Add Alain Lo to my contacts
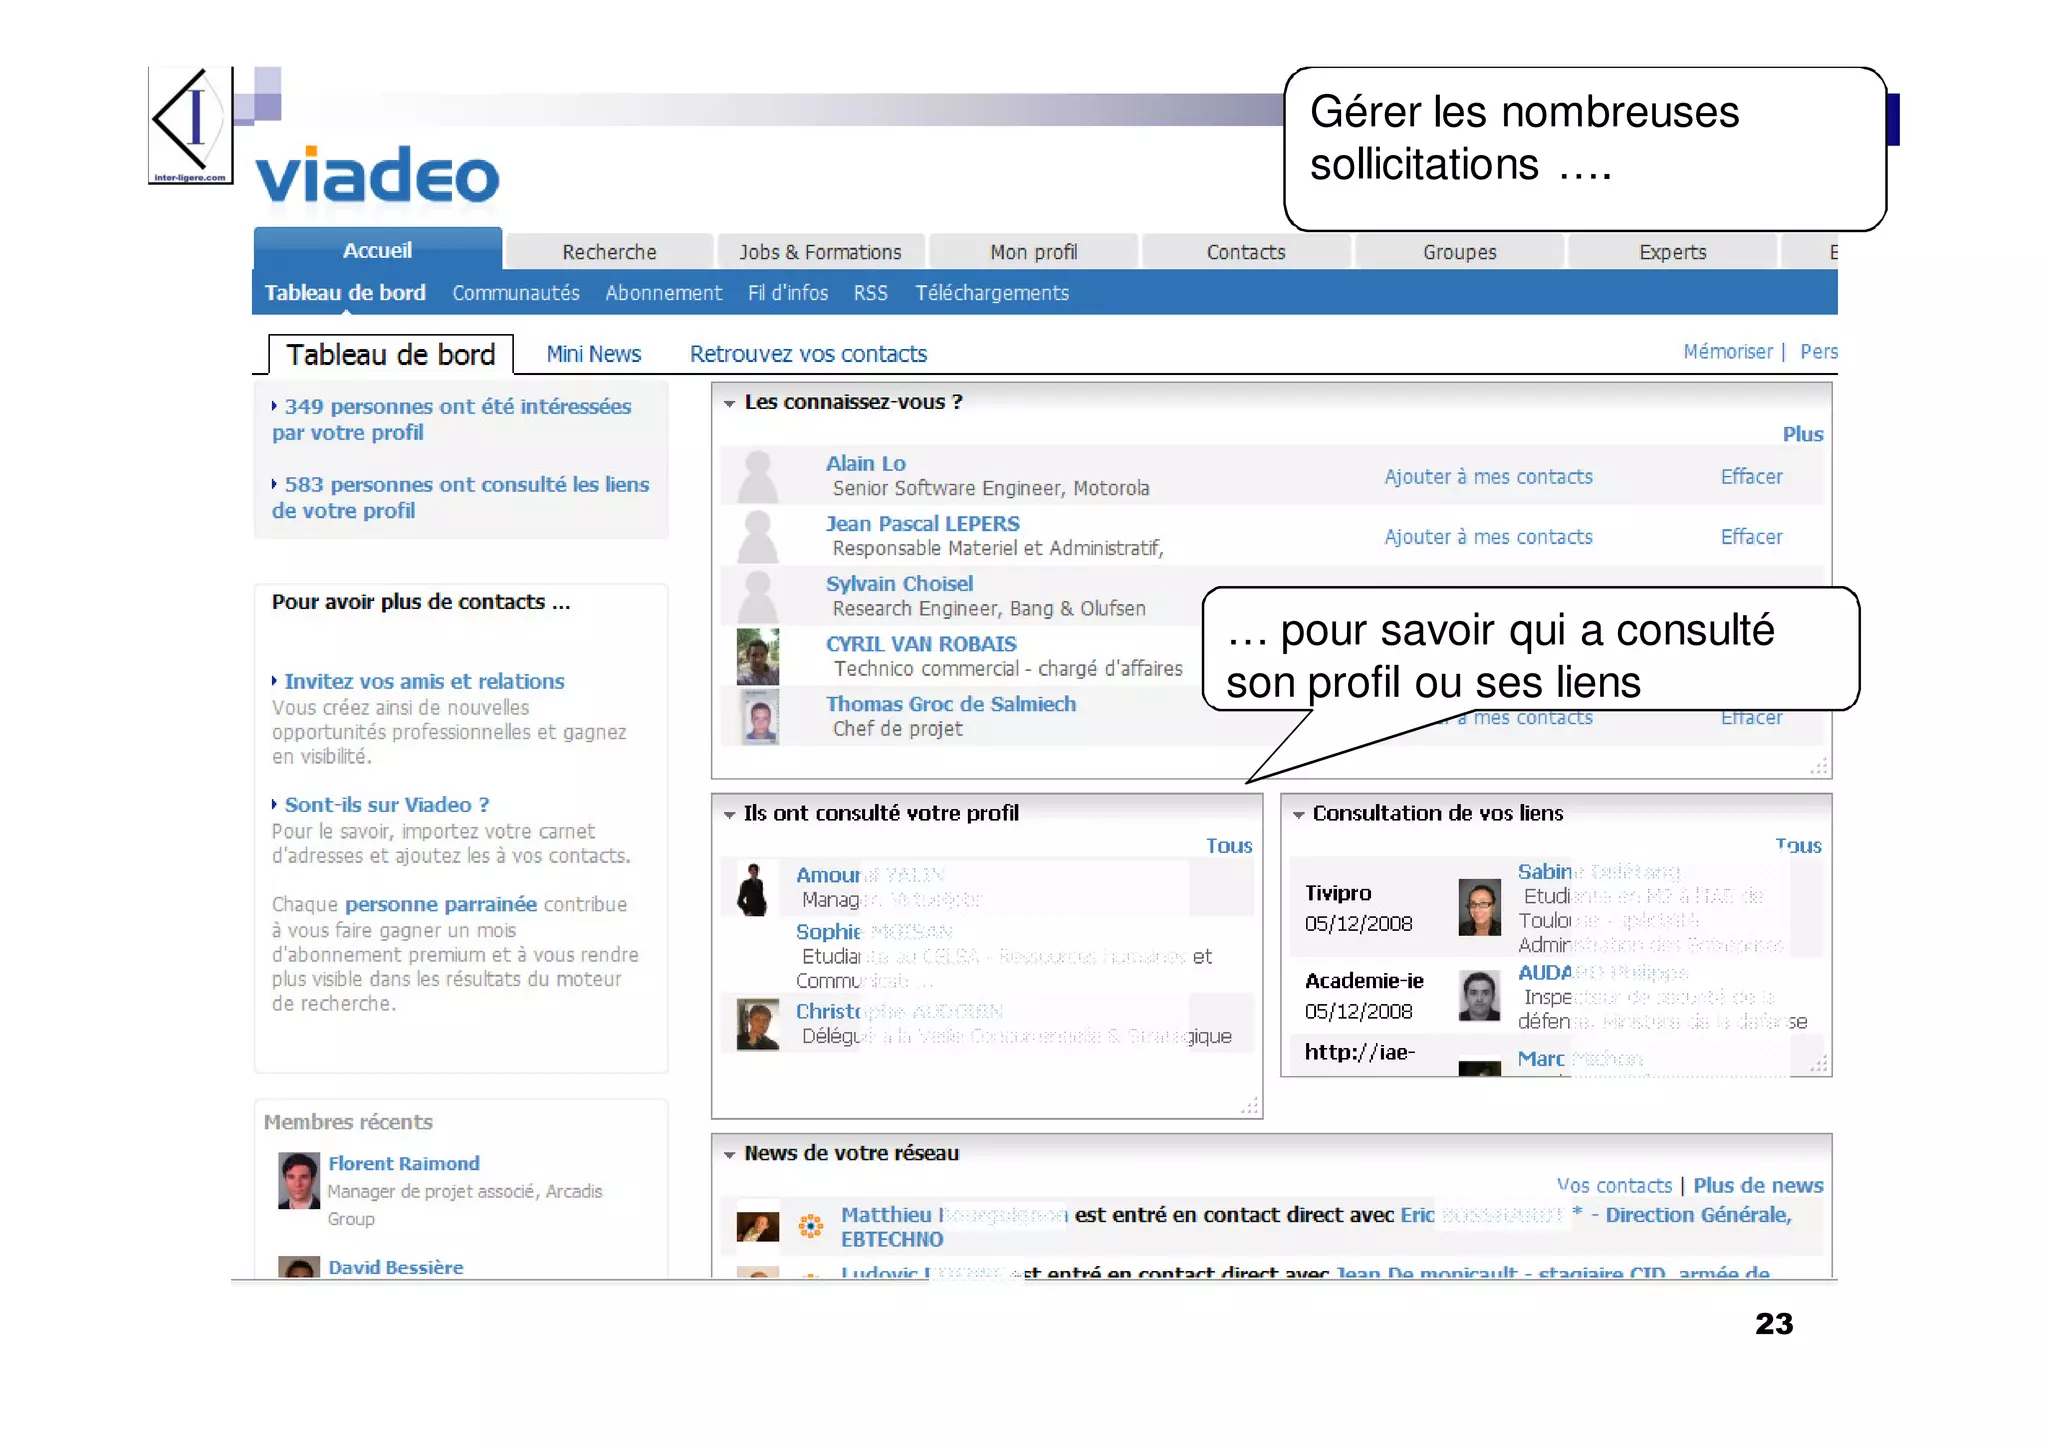Viewport: 2048px width, 1447px height. 1488,477
